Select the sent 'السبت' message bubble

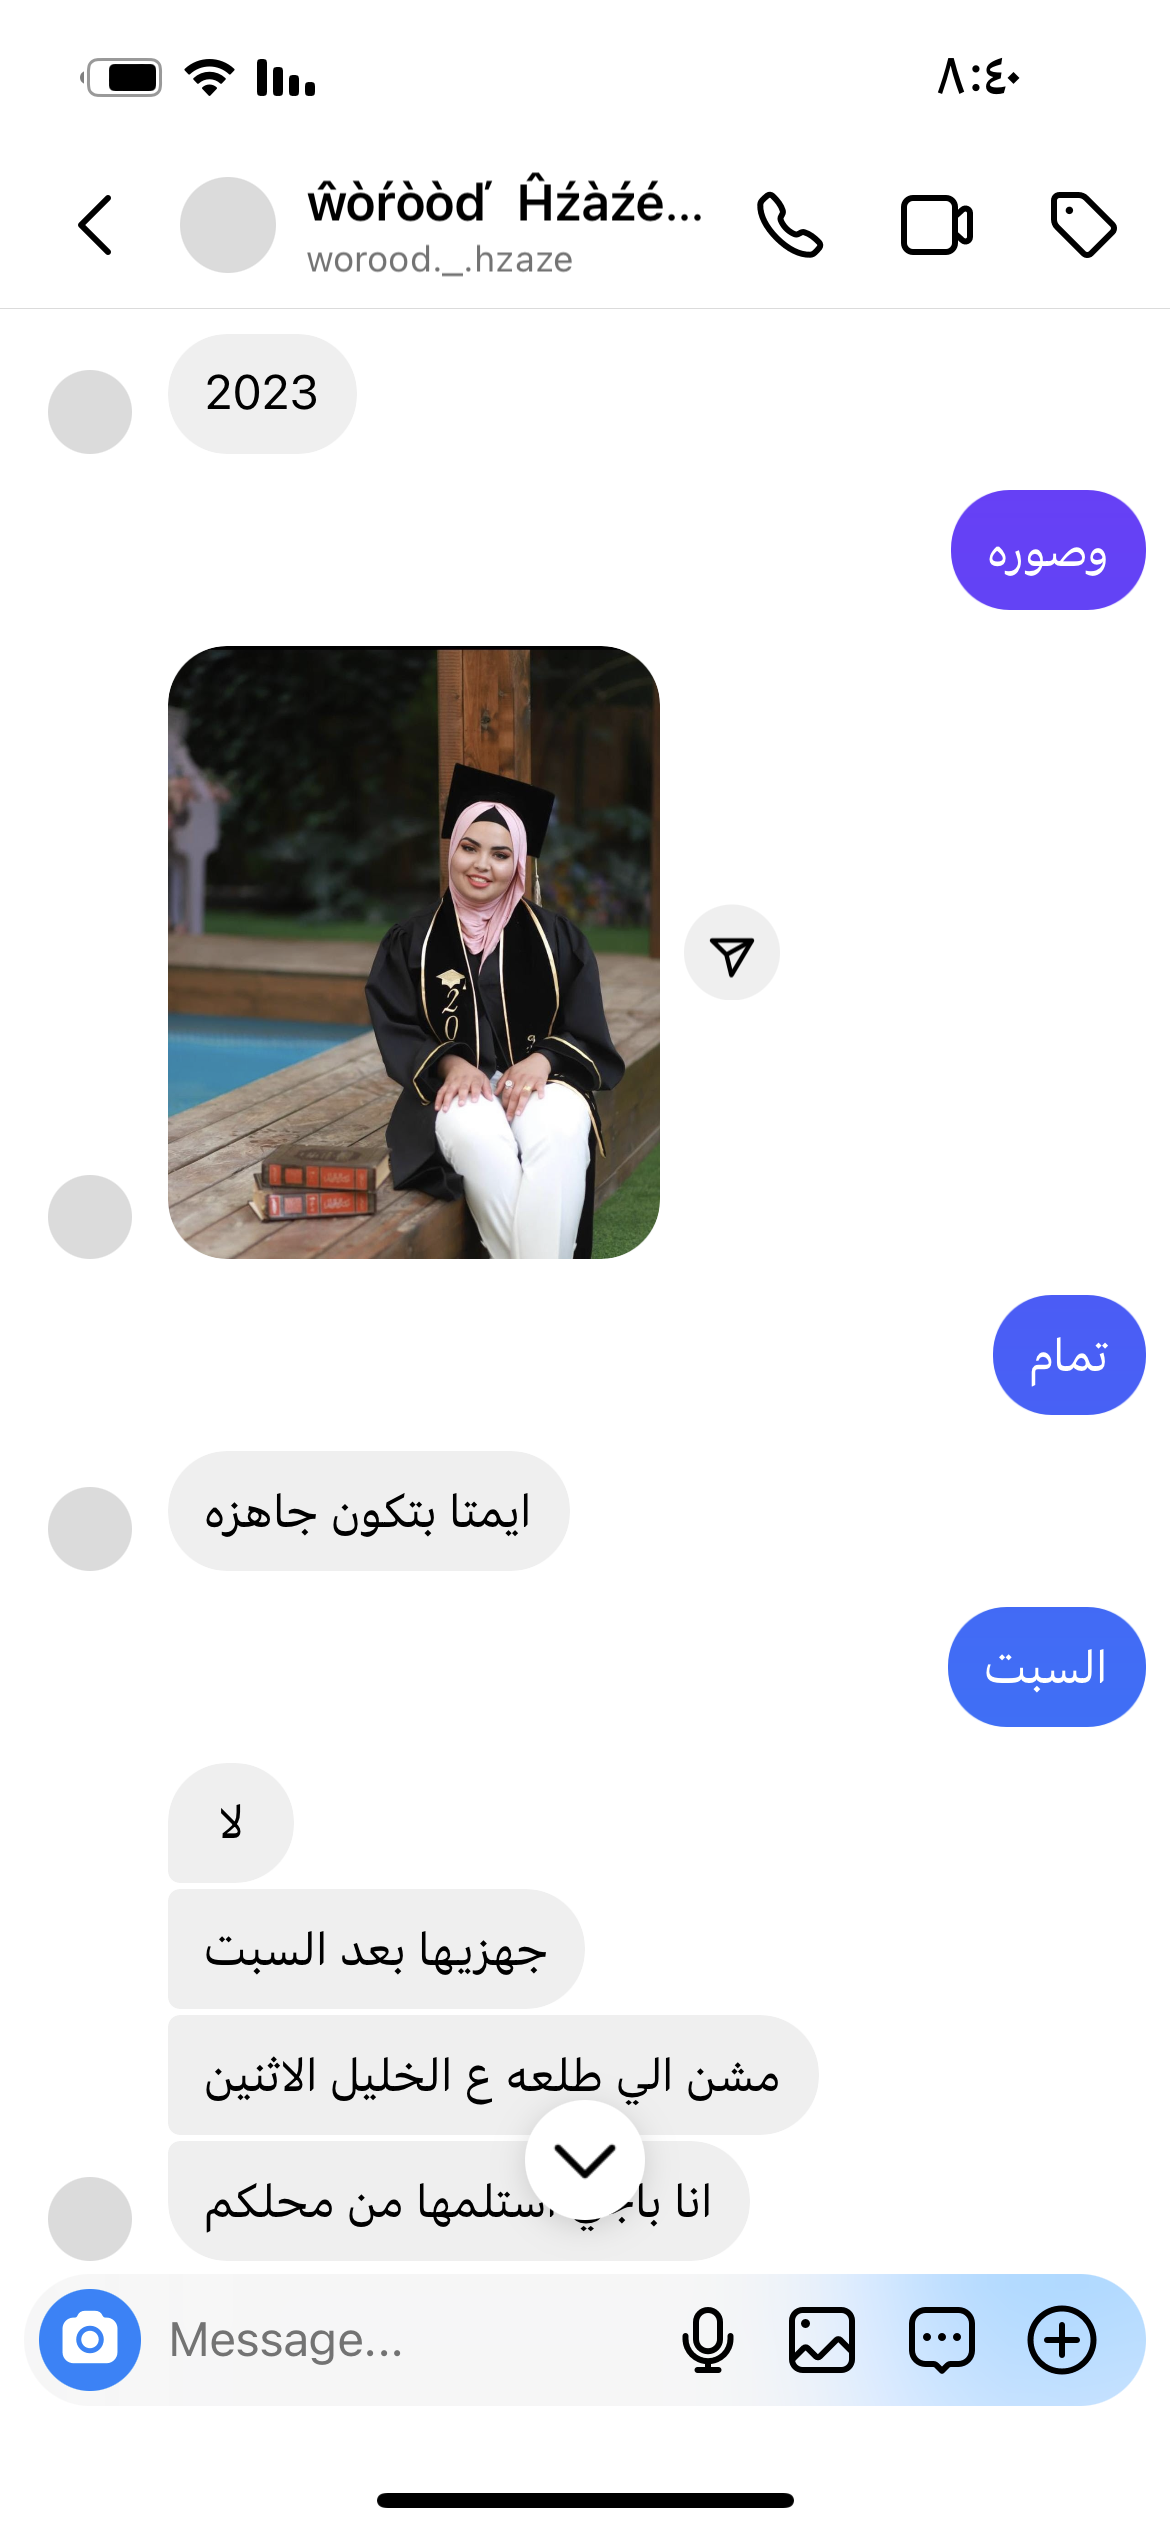coord(1047,1667)
